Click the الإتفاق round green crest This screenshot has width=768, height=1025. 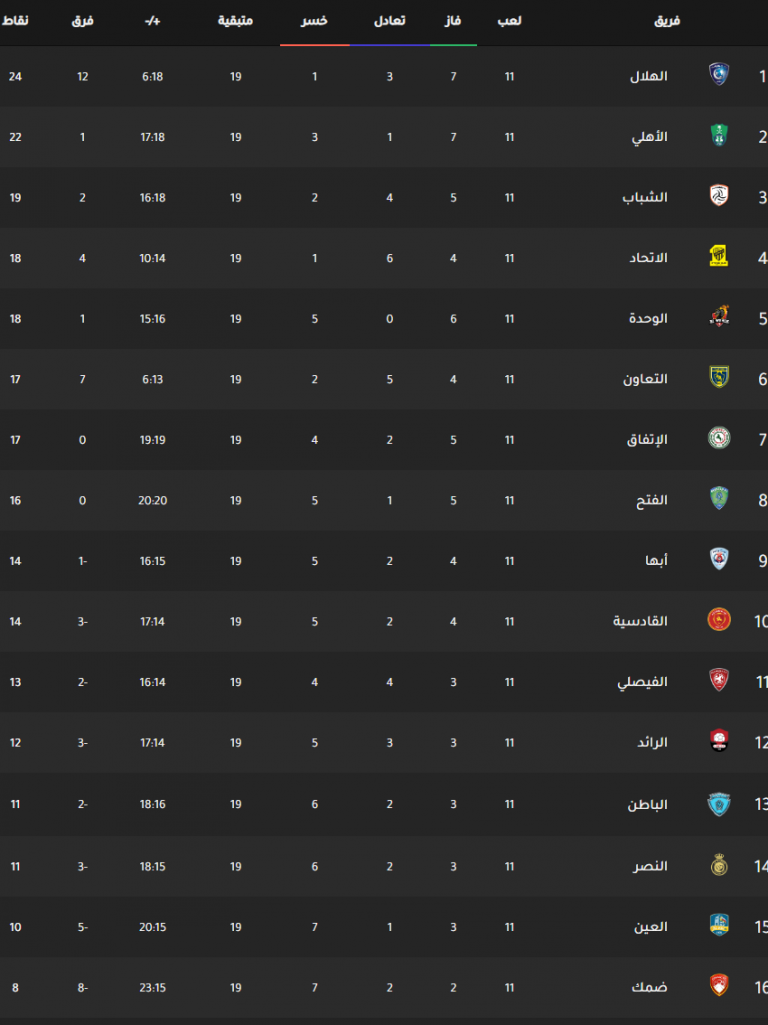[719, 438]
